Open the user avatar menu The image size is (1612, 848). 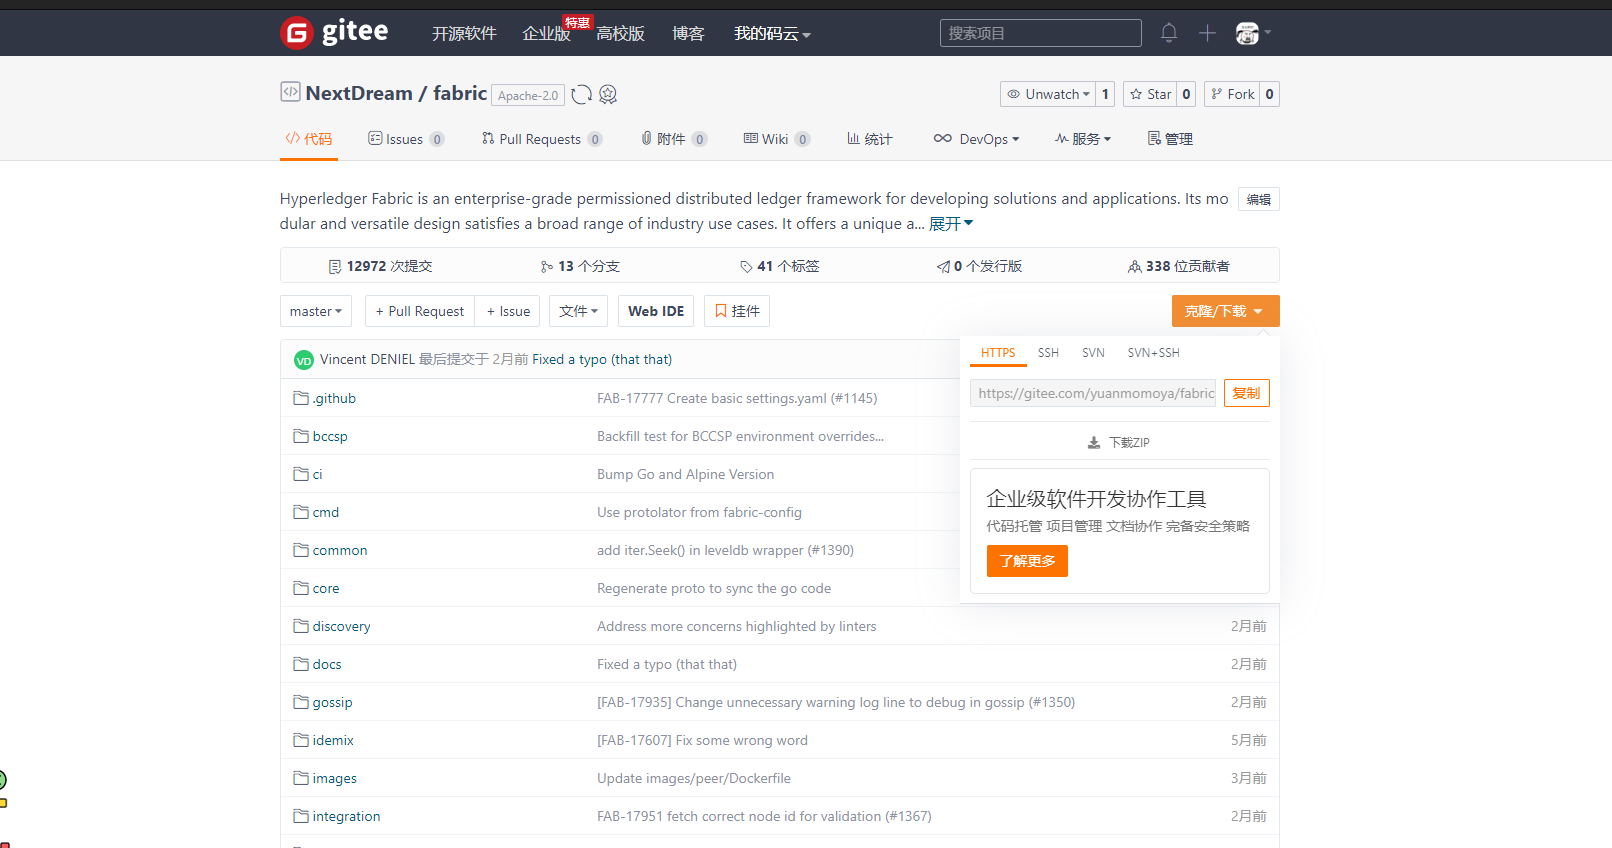click(x=1253, y=33)
